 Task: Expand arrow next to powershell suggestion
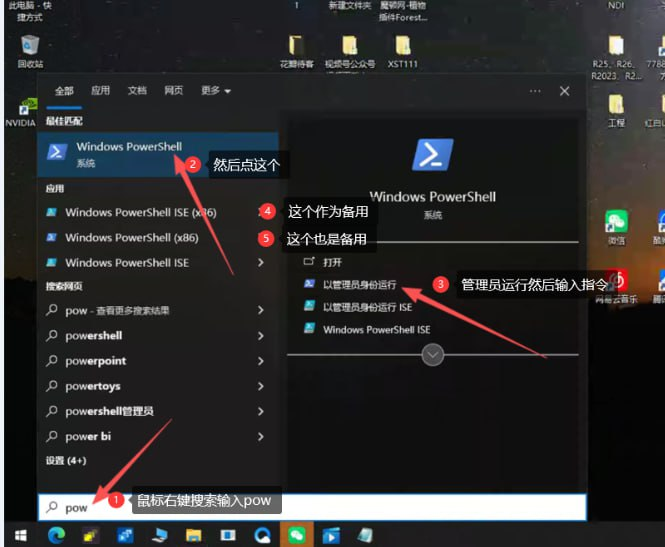pyautogui.click(x=261, y=336)
